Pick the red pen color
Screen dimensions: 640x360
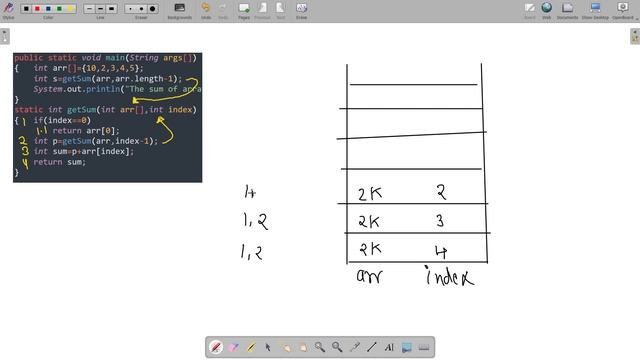pyautogui.click(x=37, y=9)
